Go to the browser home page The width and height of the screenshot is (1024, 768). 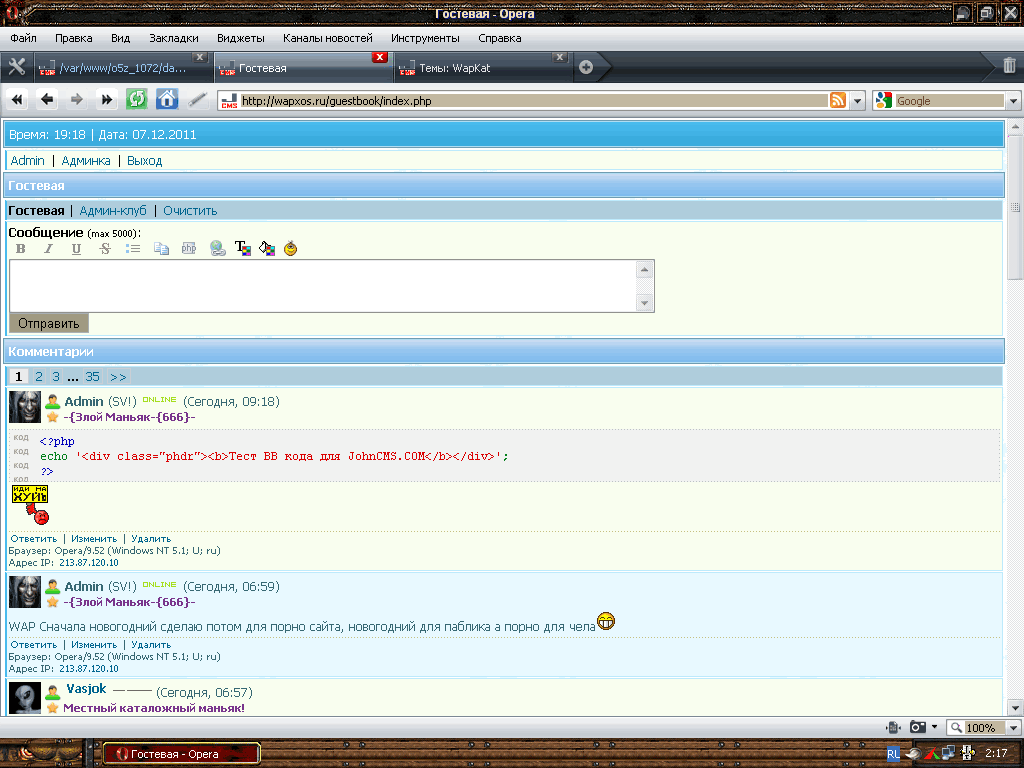point(167,99)
